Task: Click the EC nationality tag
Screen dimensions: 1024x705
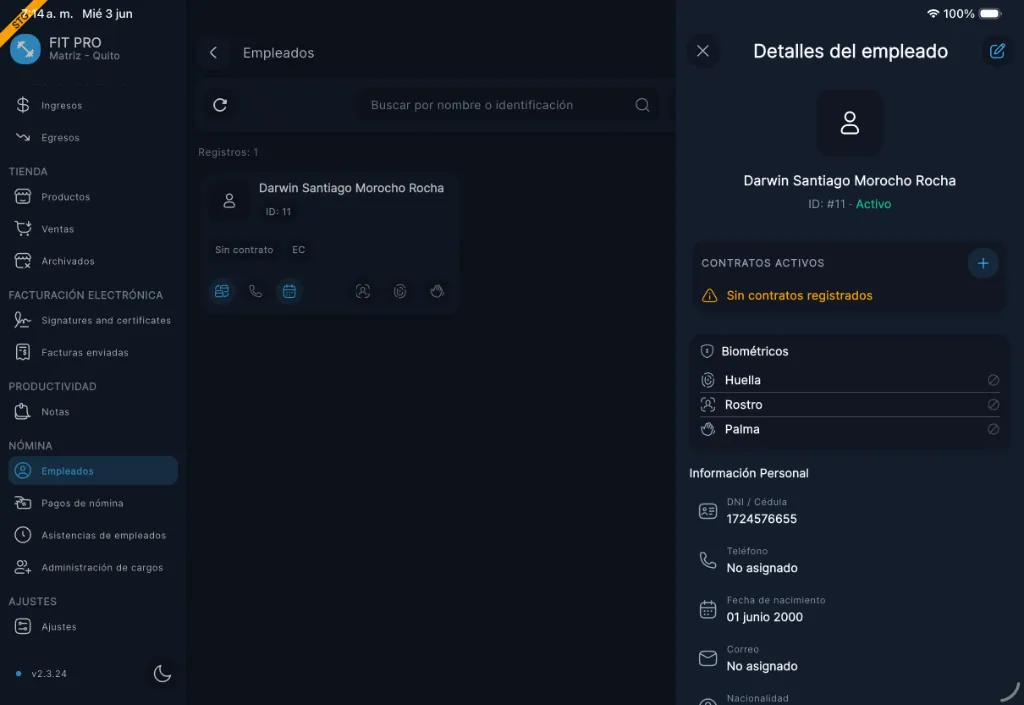Action: pos(298,249)
